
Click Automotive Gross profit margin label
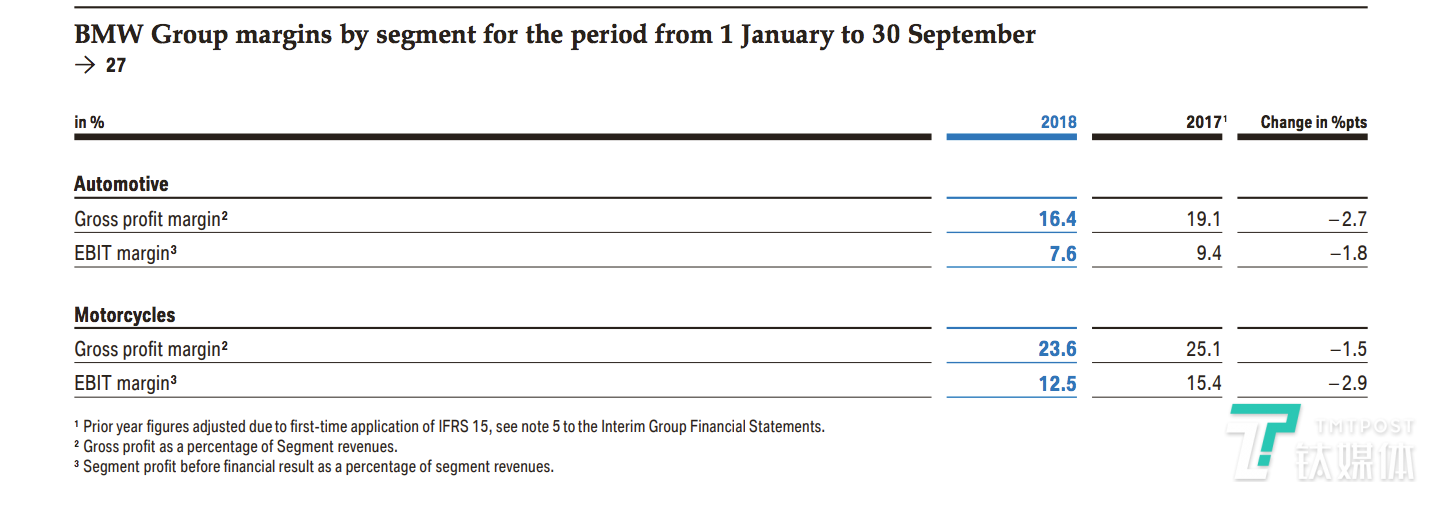pyautogui.click(x=151, y=219)
